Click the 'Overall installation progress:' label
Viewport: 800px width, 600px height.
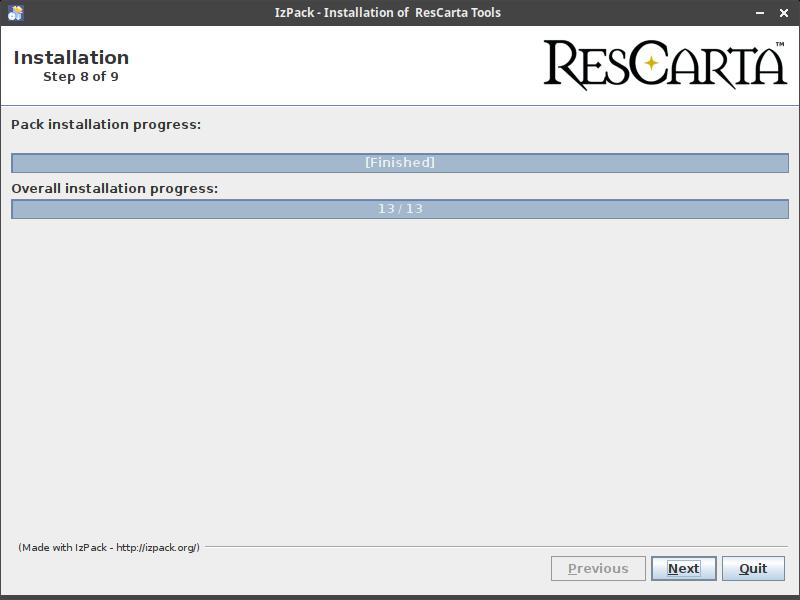tap(115, 189)
